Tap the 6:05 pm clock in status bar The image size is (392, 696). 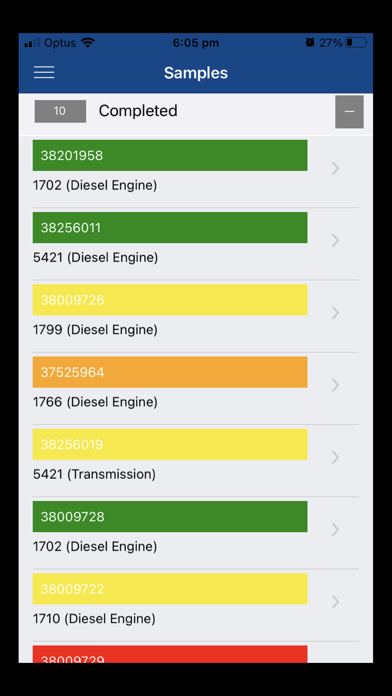[196, 43]
